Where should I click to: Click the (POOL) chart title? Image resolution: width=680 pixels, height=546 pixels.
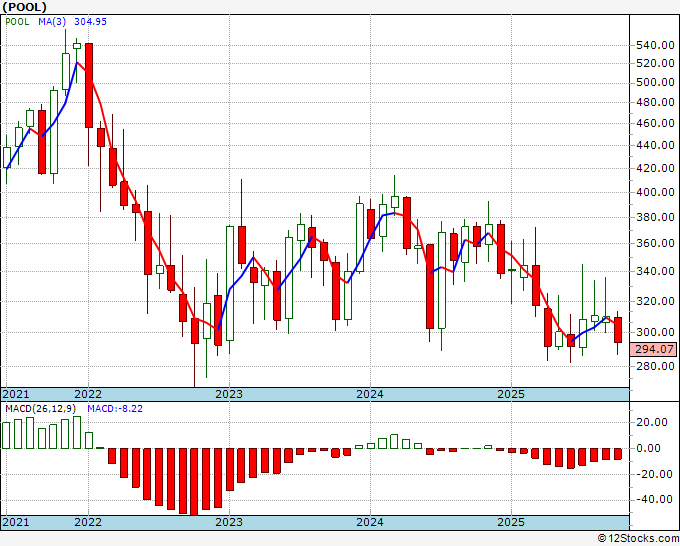pyautogui.click(x=25, y=7)
